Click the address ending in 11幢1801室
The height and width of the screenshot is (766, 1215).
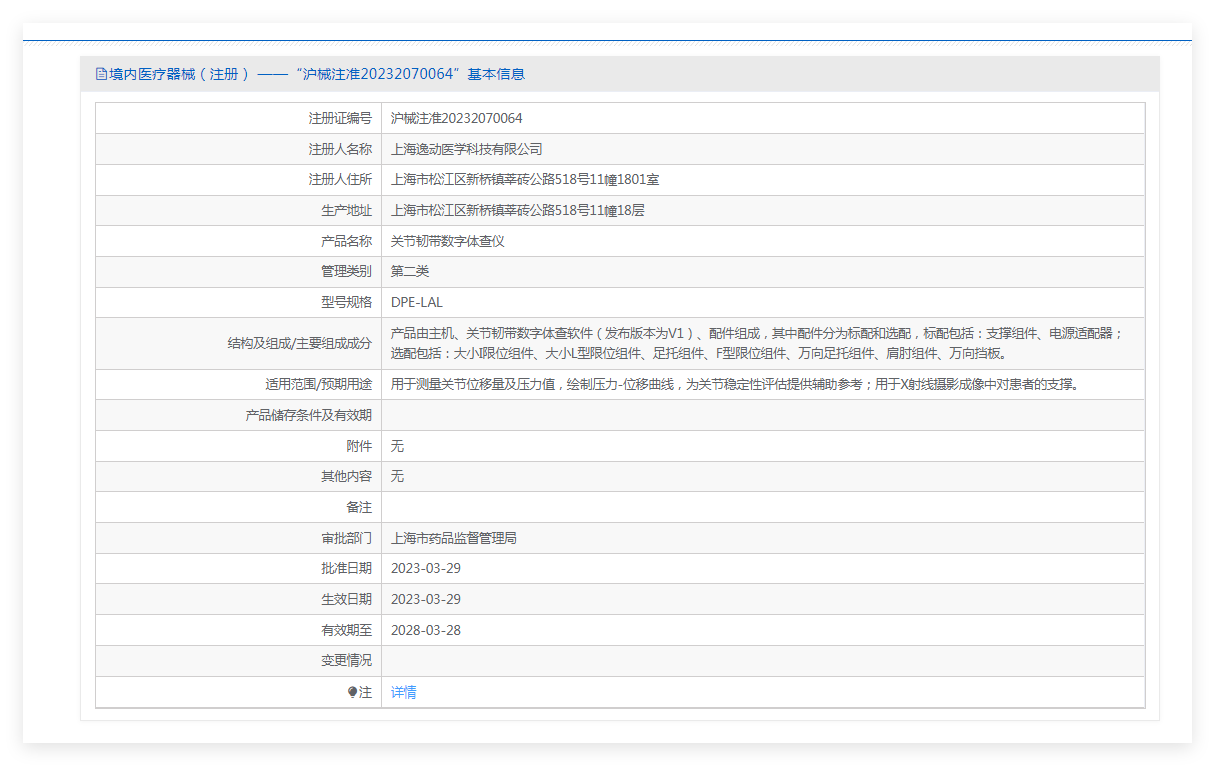pyautogui.click(x=525, y=180)
